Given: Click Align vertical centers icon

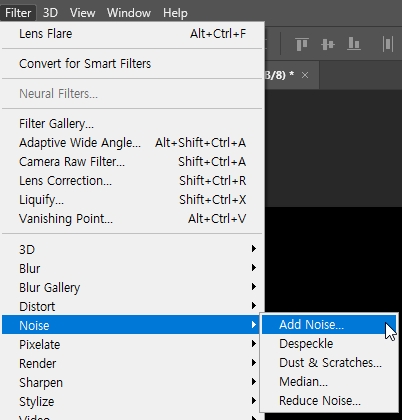Looking at the screenshot, I should (x=328, y=44).
